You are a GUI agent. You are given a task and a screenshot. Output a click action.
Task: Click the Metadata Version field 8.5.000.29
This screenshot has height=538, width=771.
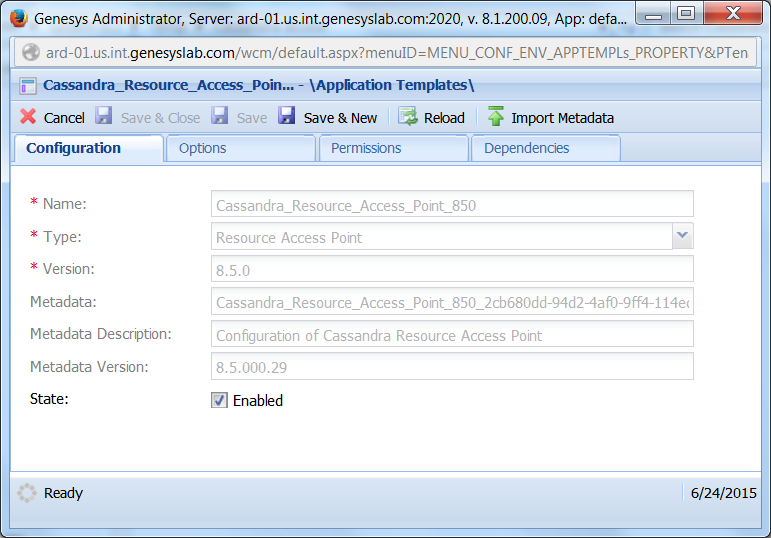[452, 366]
